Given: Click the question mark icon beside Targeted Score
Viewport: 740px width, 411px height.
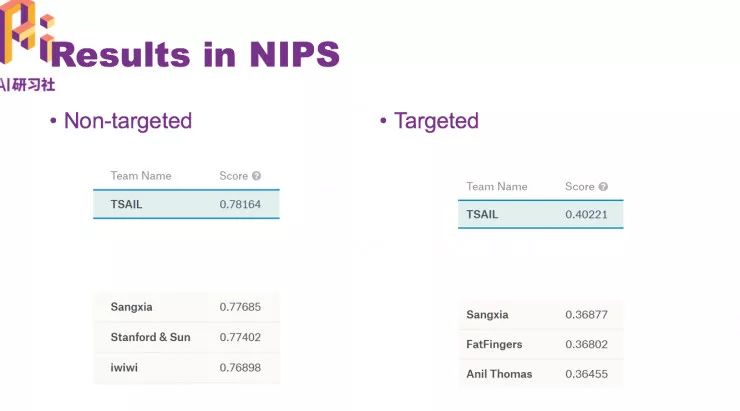Looking at the screenshot, I should [x=603, y=187].
